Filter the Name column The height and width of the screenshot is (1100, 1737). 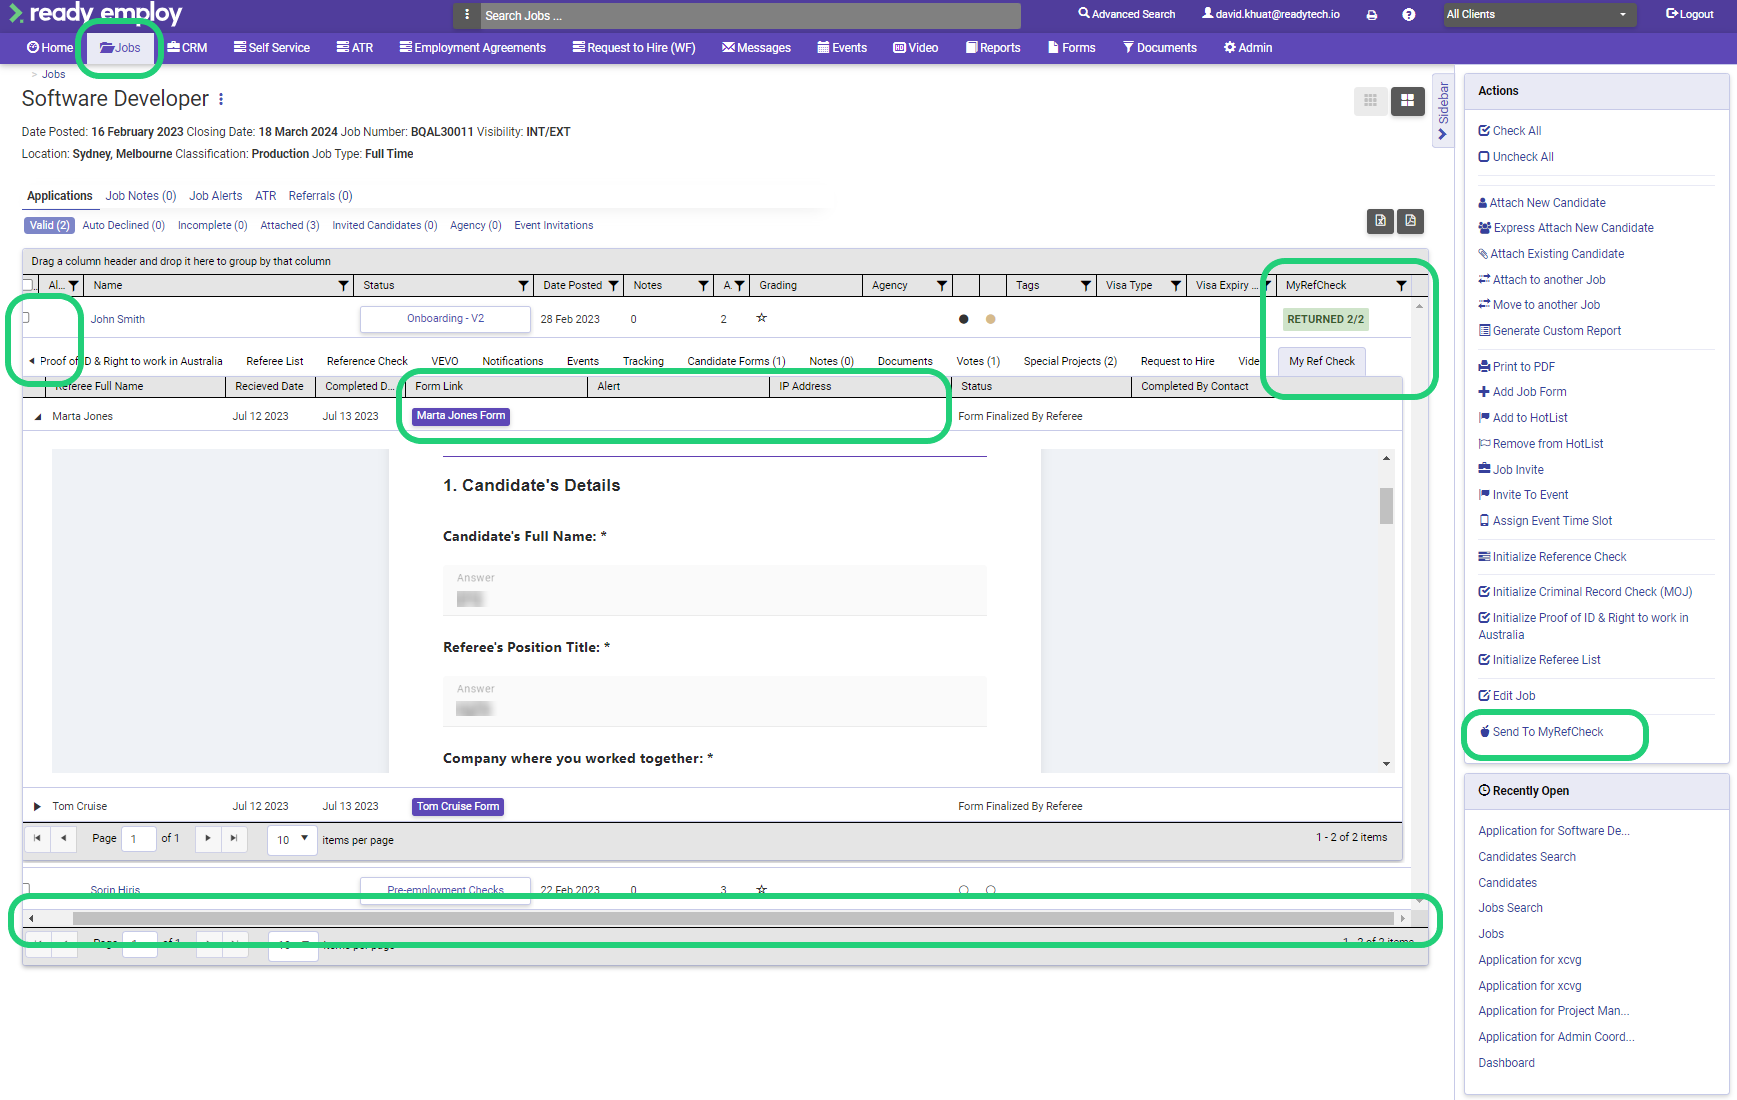coord(344,286)
